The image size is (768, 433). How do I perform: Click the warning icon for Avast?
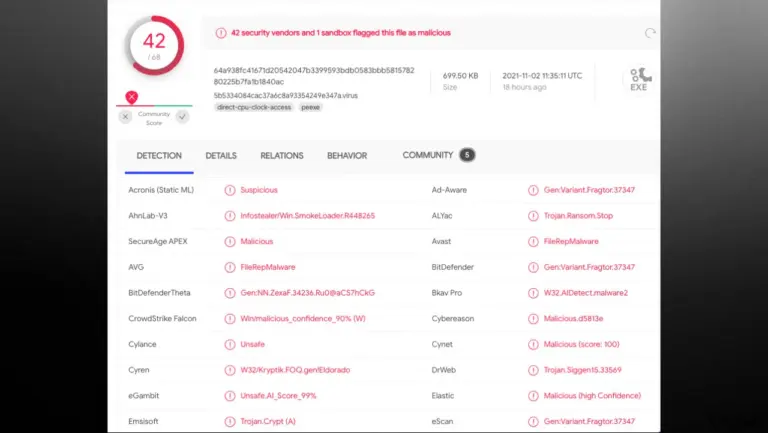click(x=533, y=241)
